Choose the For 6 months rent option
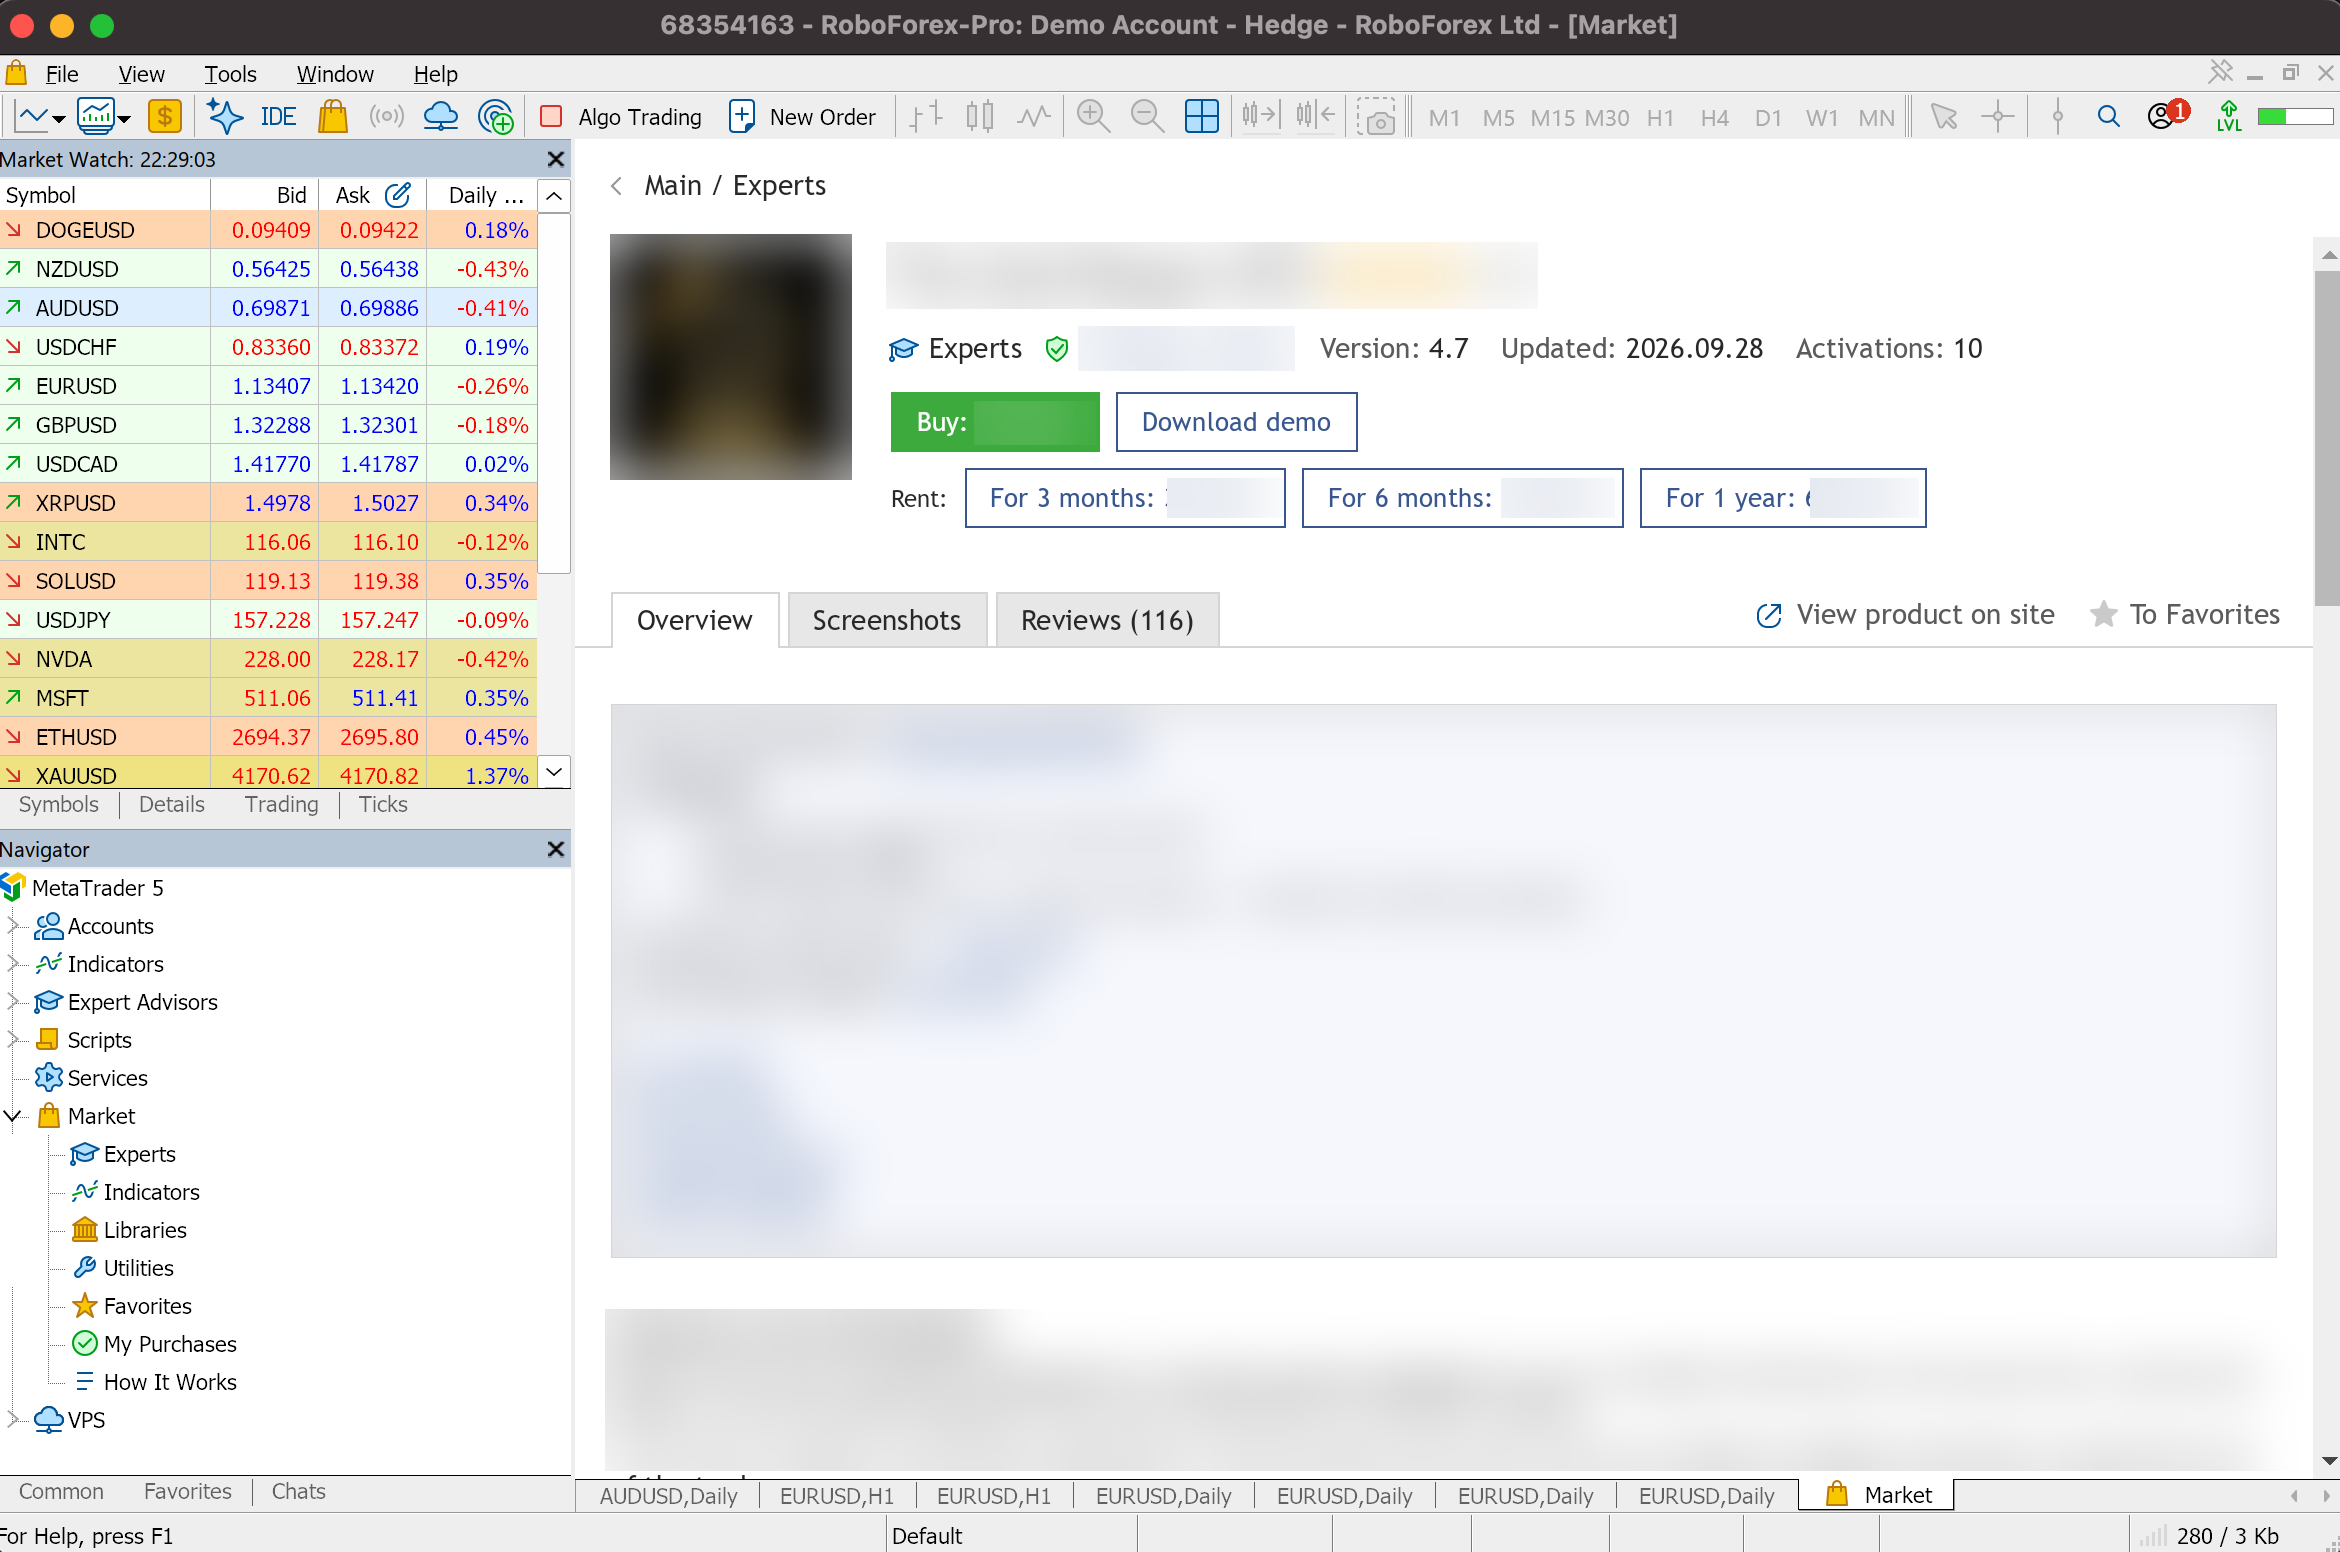The width and height of the screenshot is (2340, 1552). [x=1462, y=498]
